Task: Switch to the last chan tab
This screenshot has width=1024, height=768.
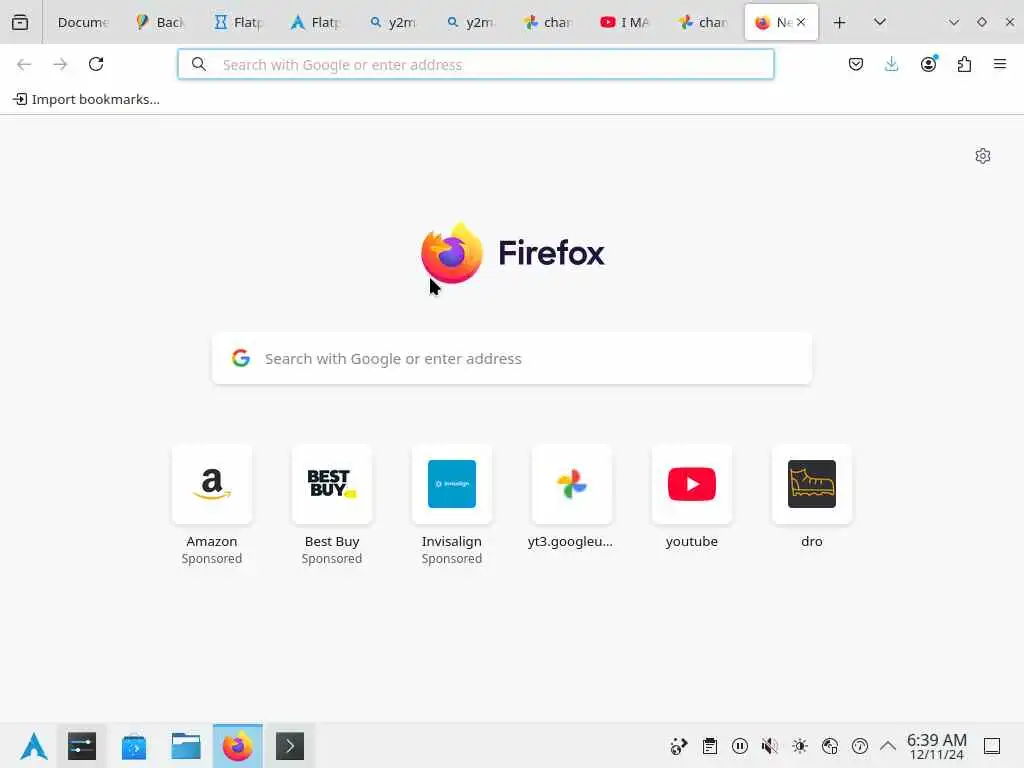Action: (x=703, y=22)
